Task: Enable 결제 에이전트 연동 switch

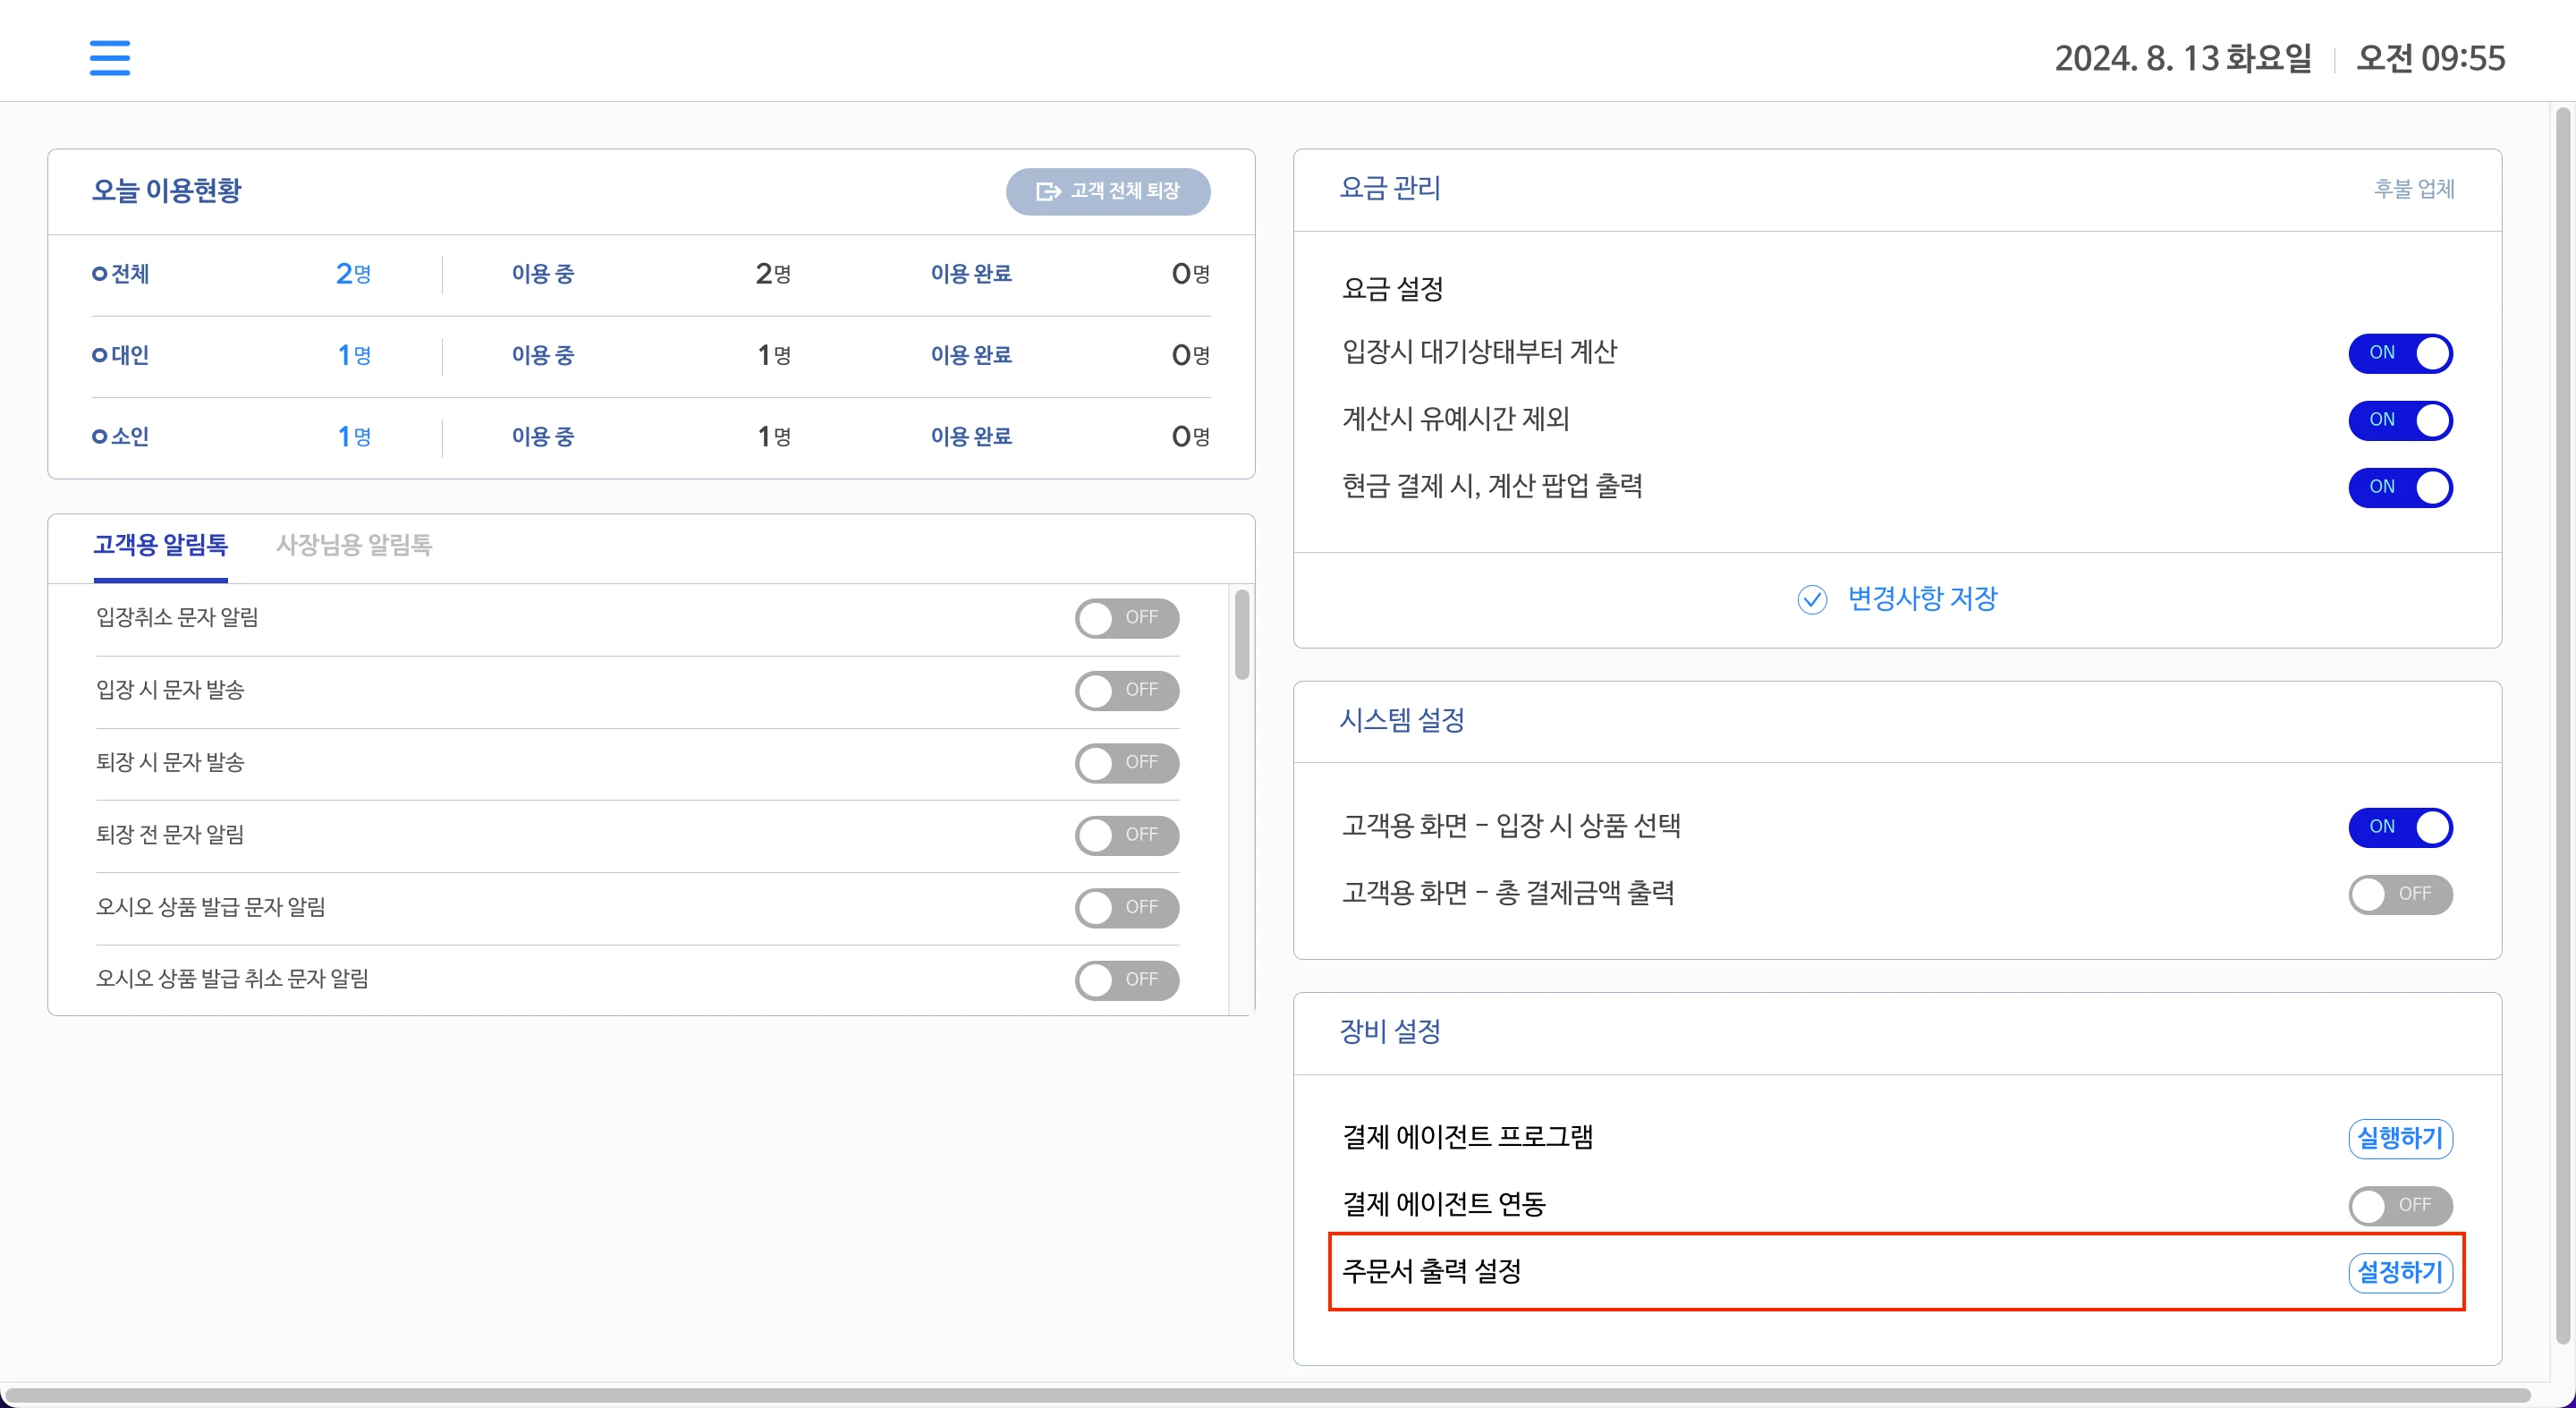Action: [2400, 1205]
